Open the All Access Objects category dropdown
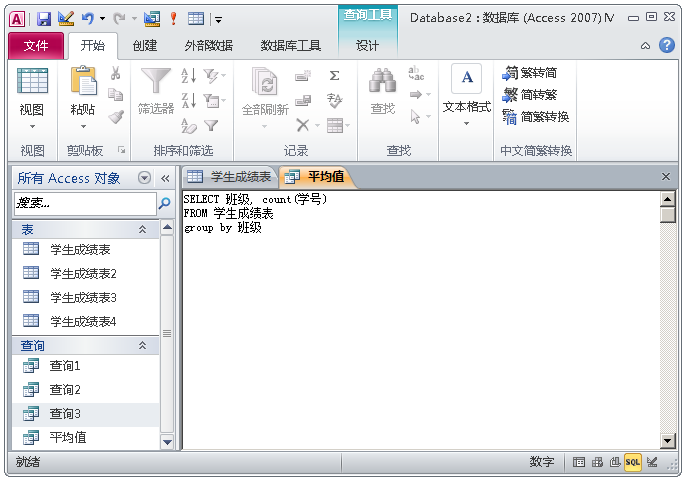This screenshot has width=689, height=480. [x=144, y=178]
